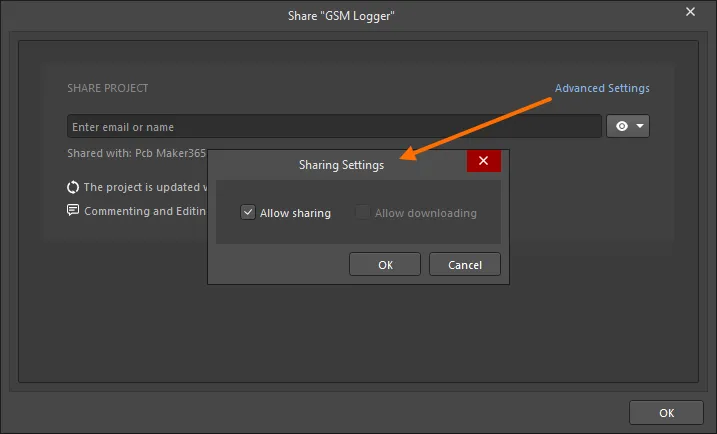Confirm Sharing Settings with OK
The image size is (717, 434).
385,264
